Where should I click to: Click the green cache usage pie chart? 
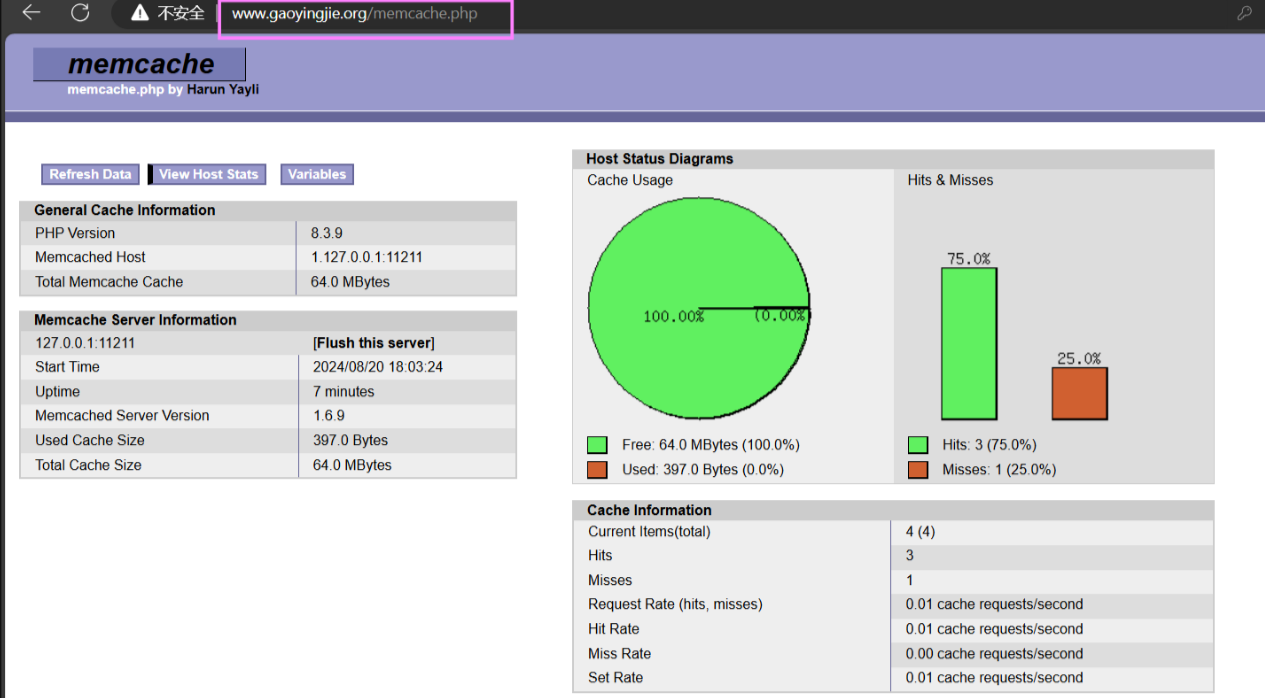[x=699, y=308]
